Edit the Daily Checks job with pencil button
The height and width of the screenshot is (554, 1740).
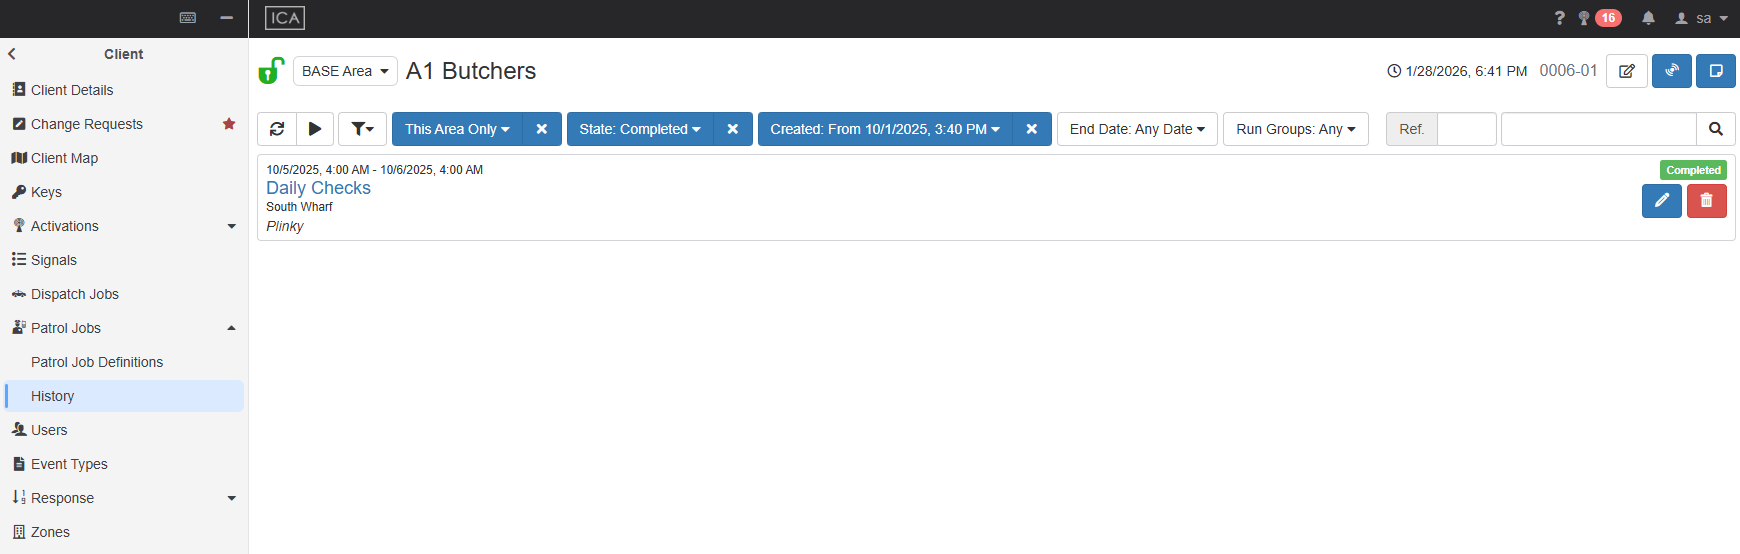pos(1662,201)
